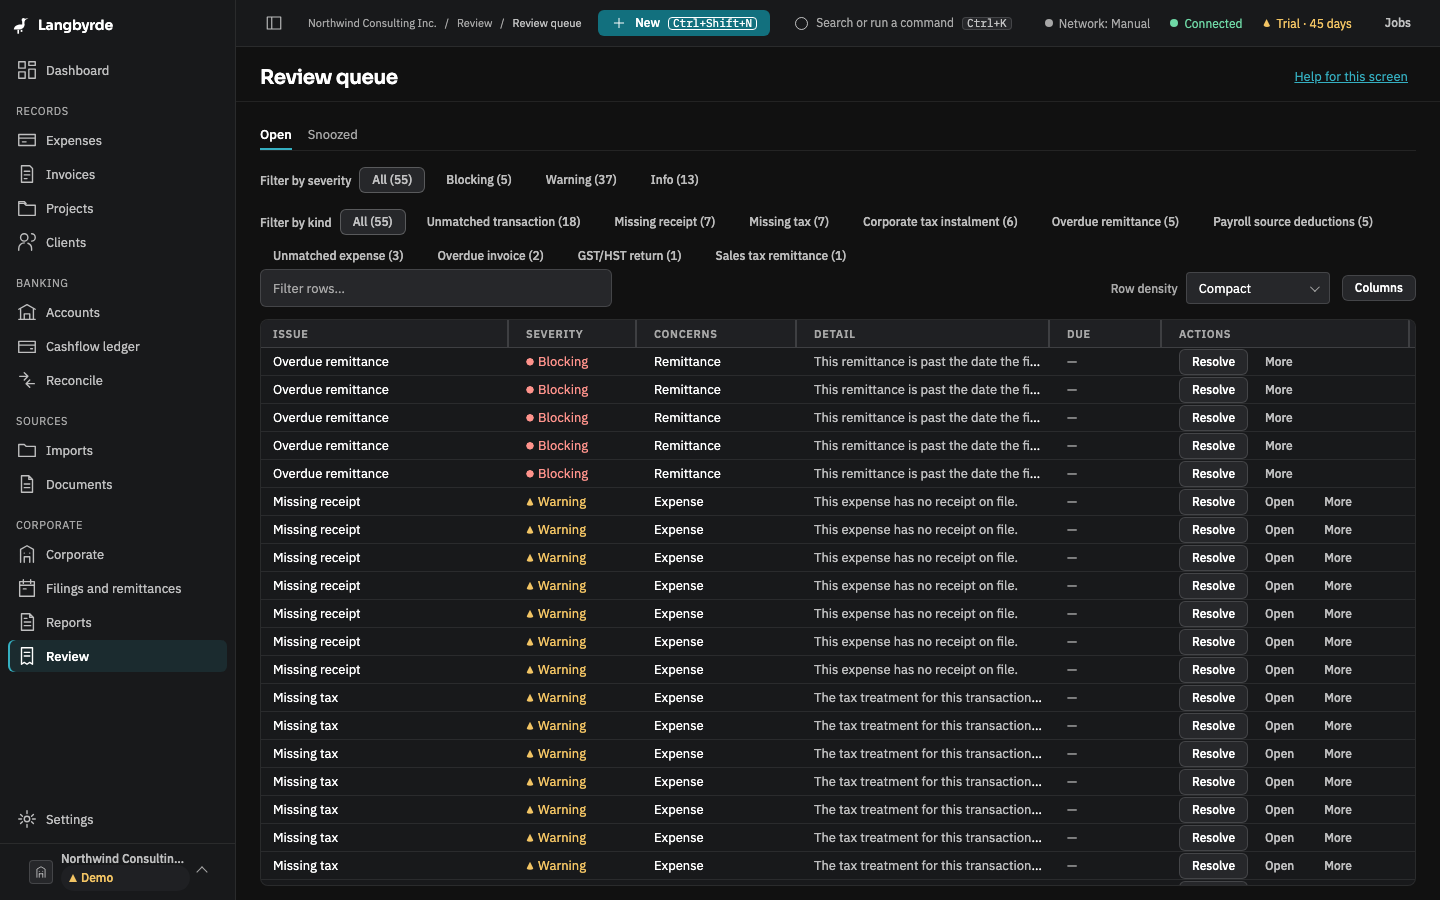Click Open on first Missing tax row
Viewport: 1440px width, 900px height.
pos(1279,698)
